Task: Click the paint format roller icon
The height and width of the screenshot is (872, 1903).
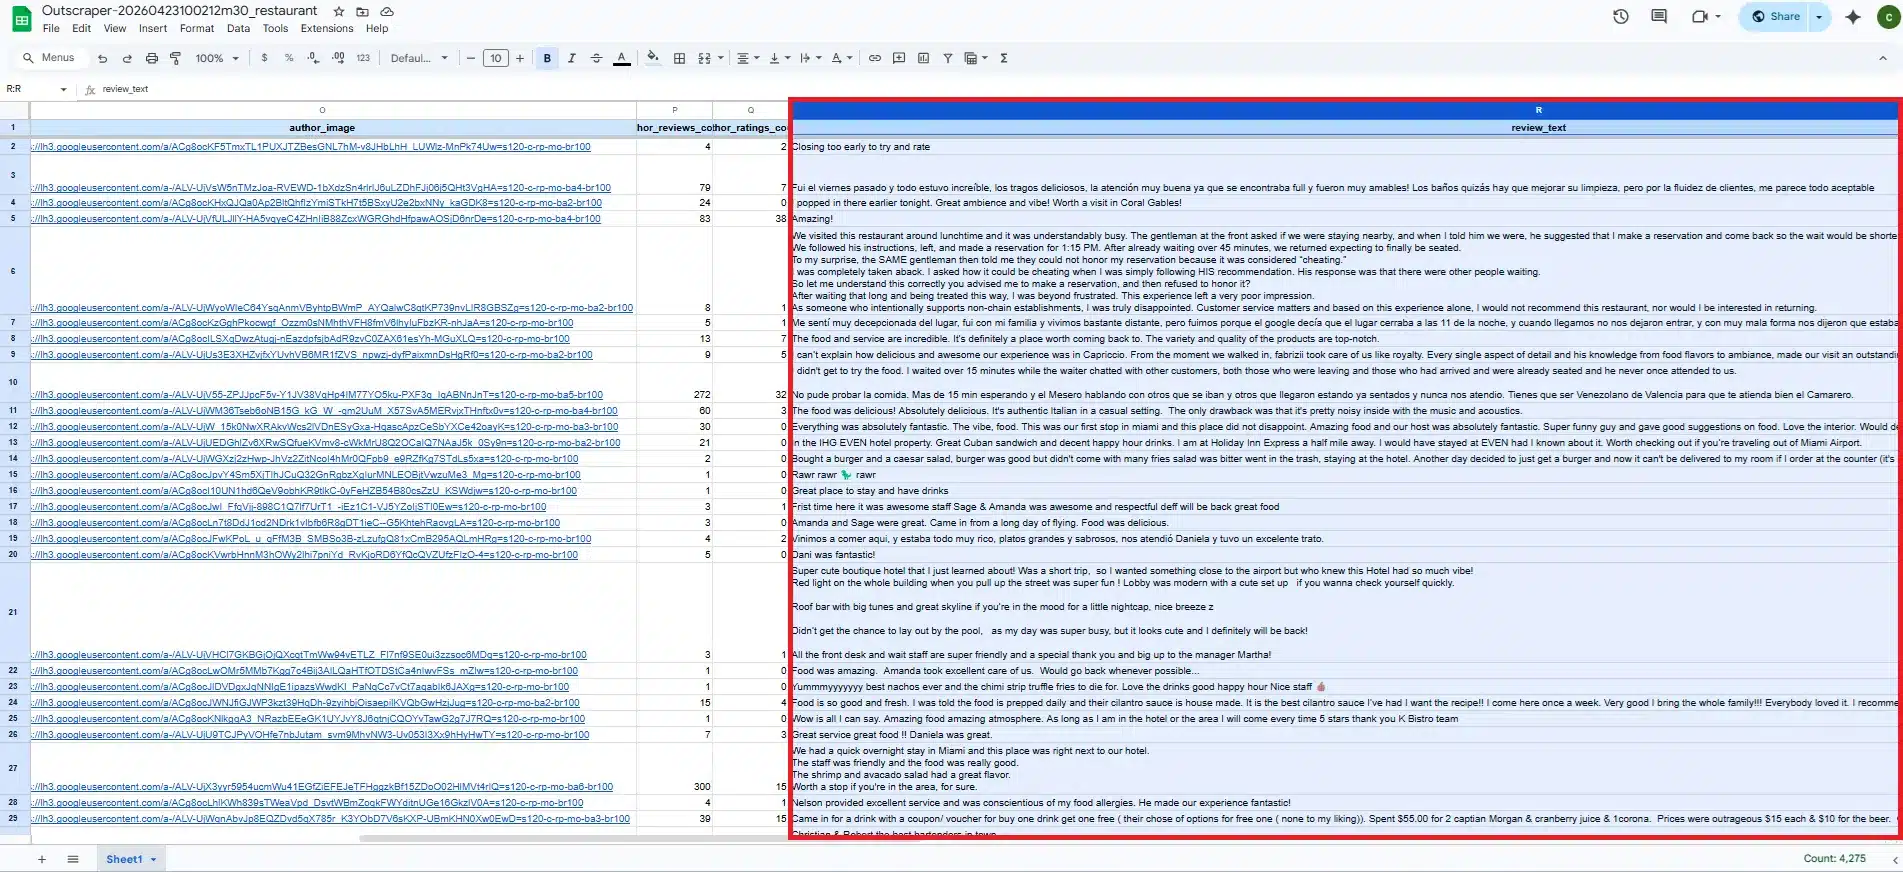Action: [176, 58]
